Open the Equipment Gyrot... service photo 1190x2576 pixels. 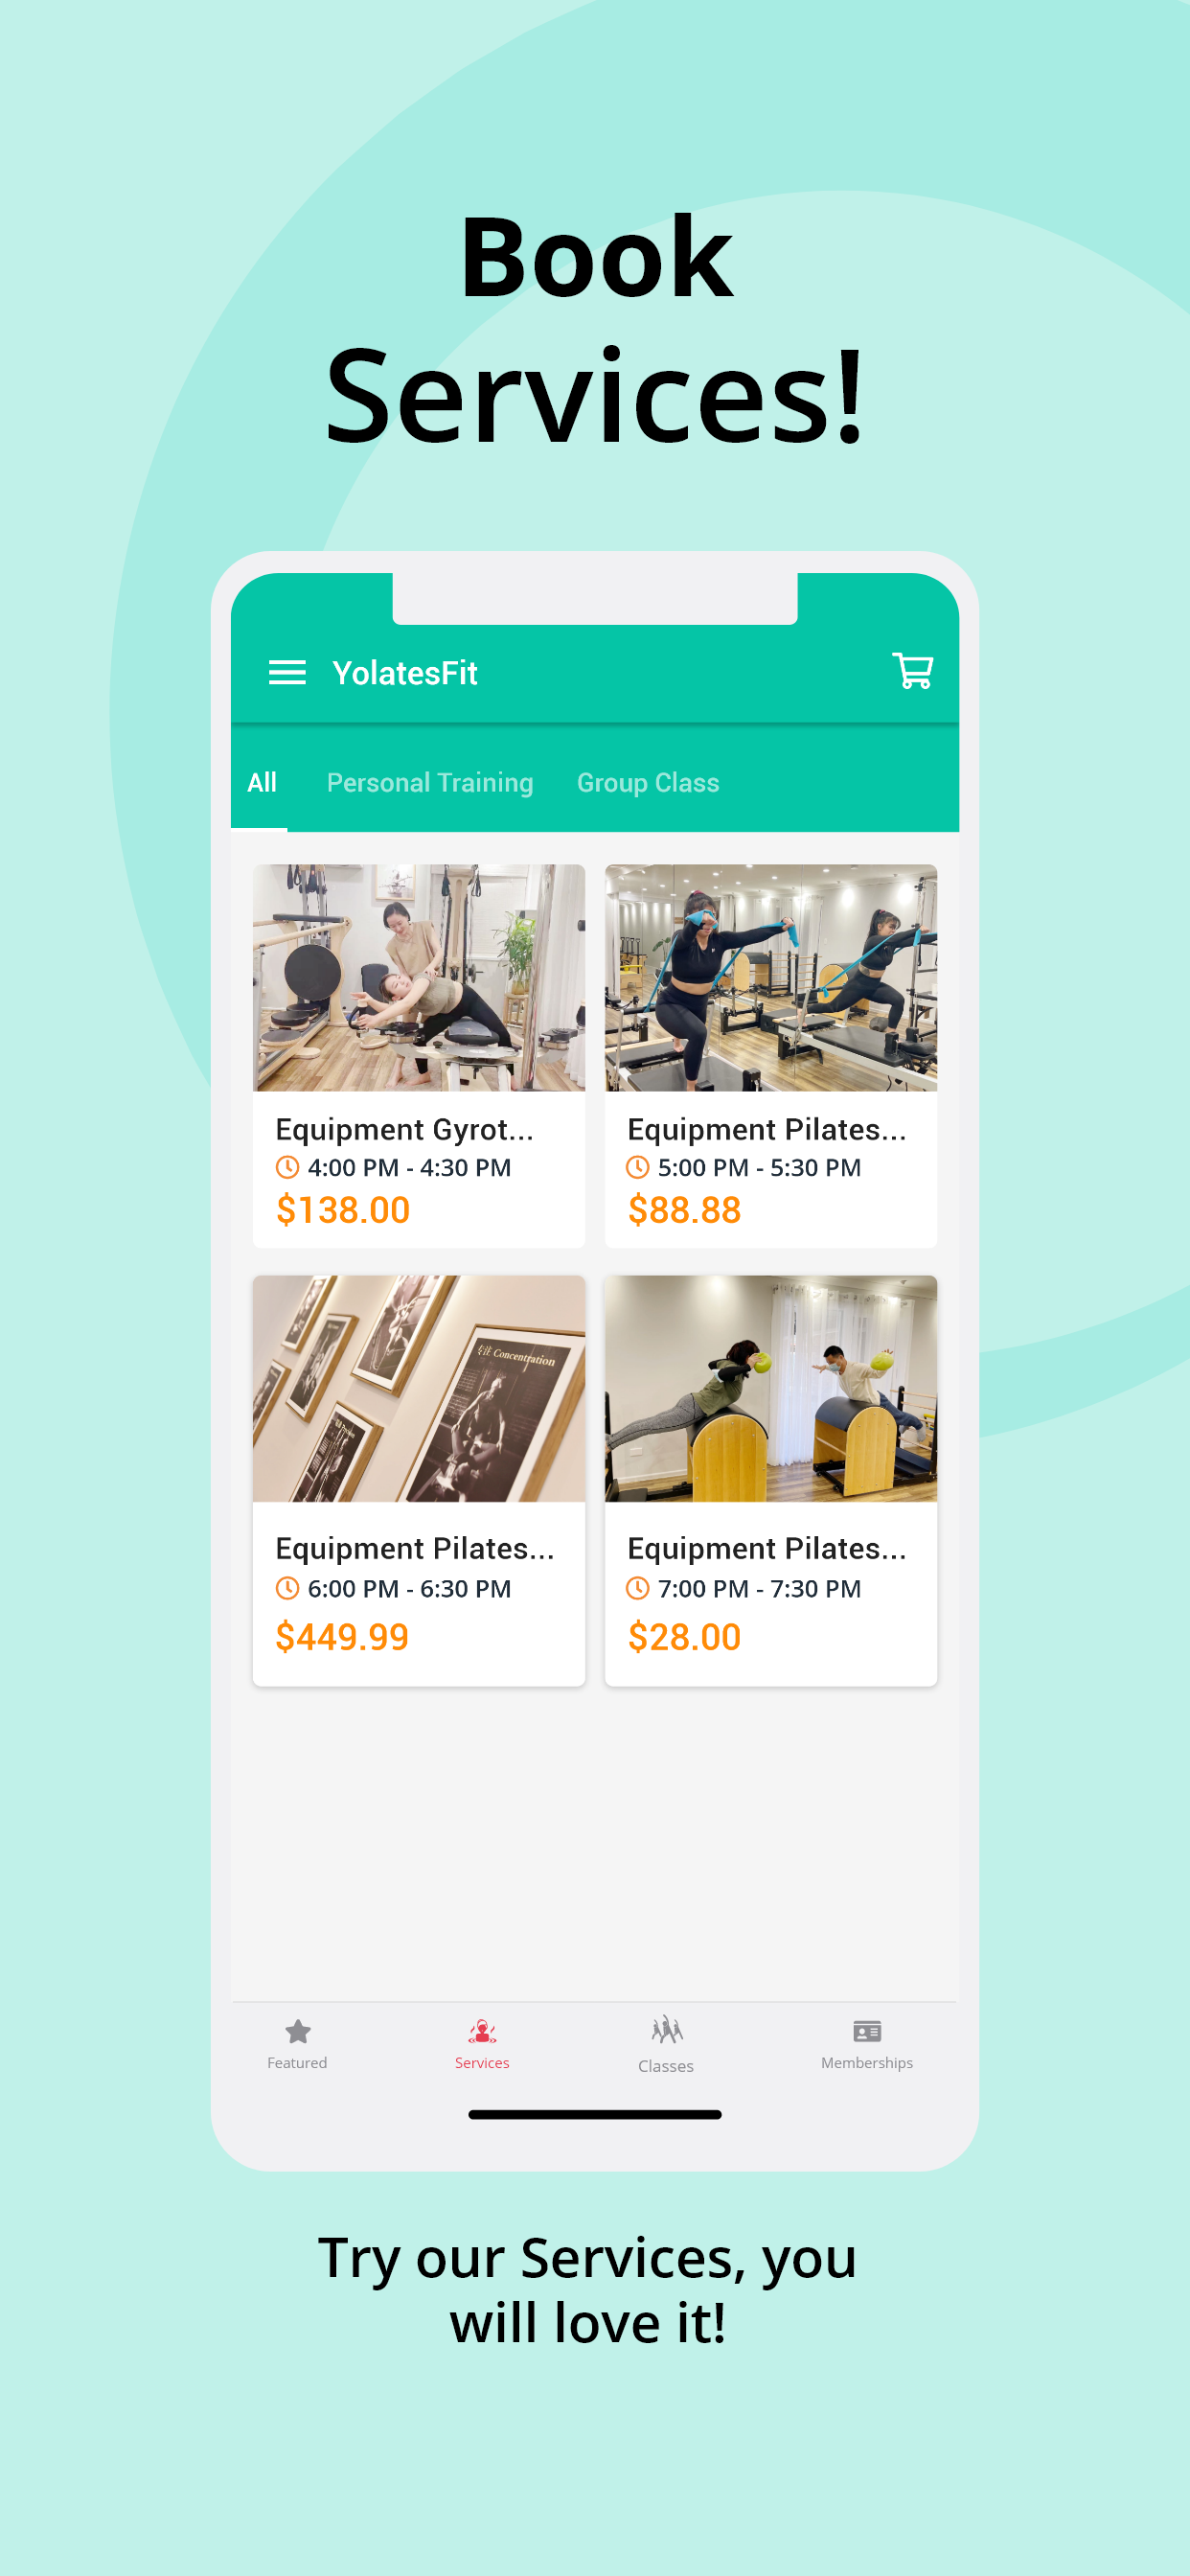[x=419, y=977]
